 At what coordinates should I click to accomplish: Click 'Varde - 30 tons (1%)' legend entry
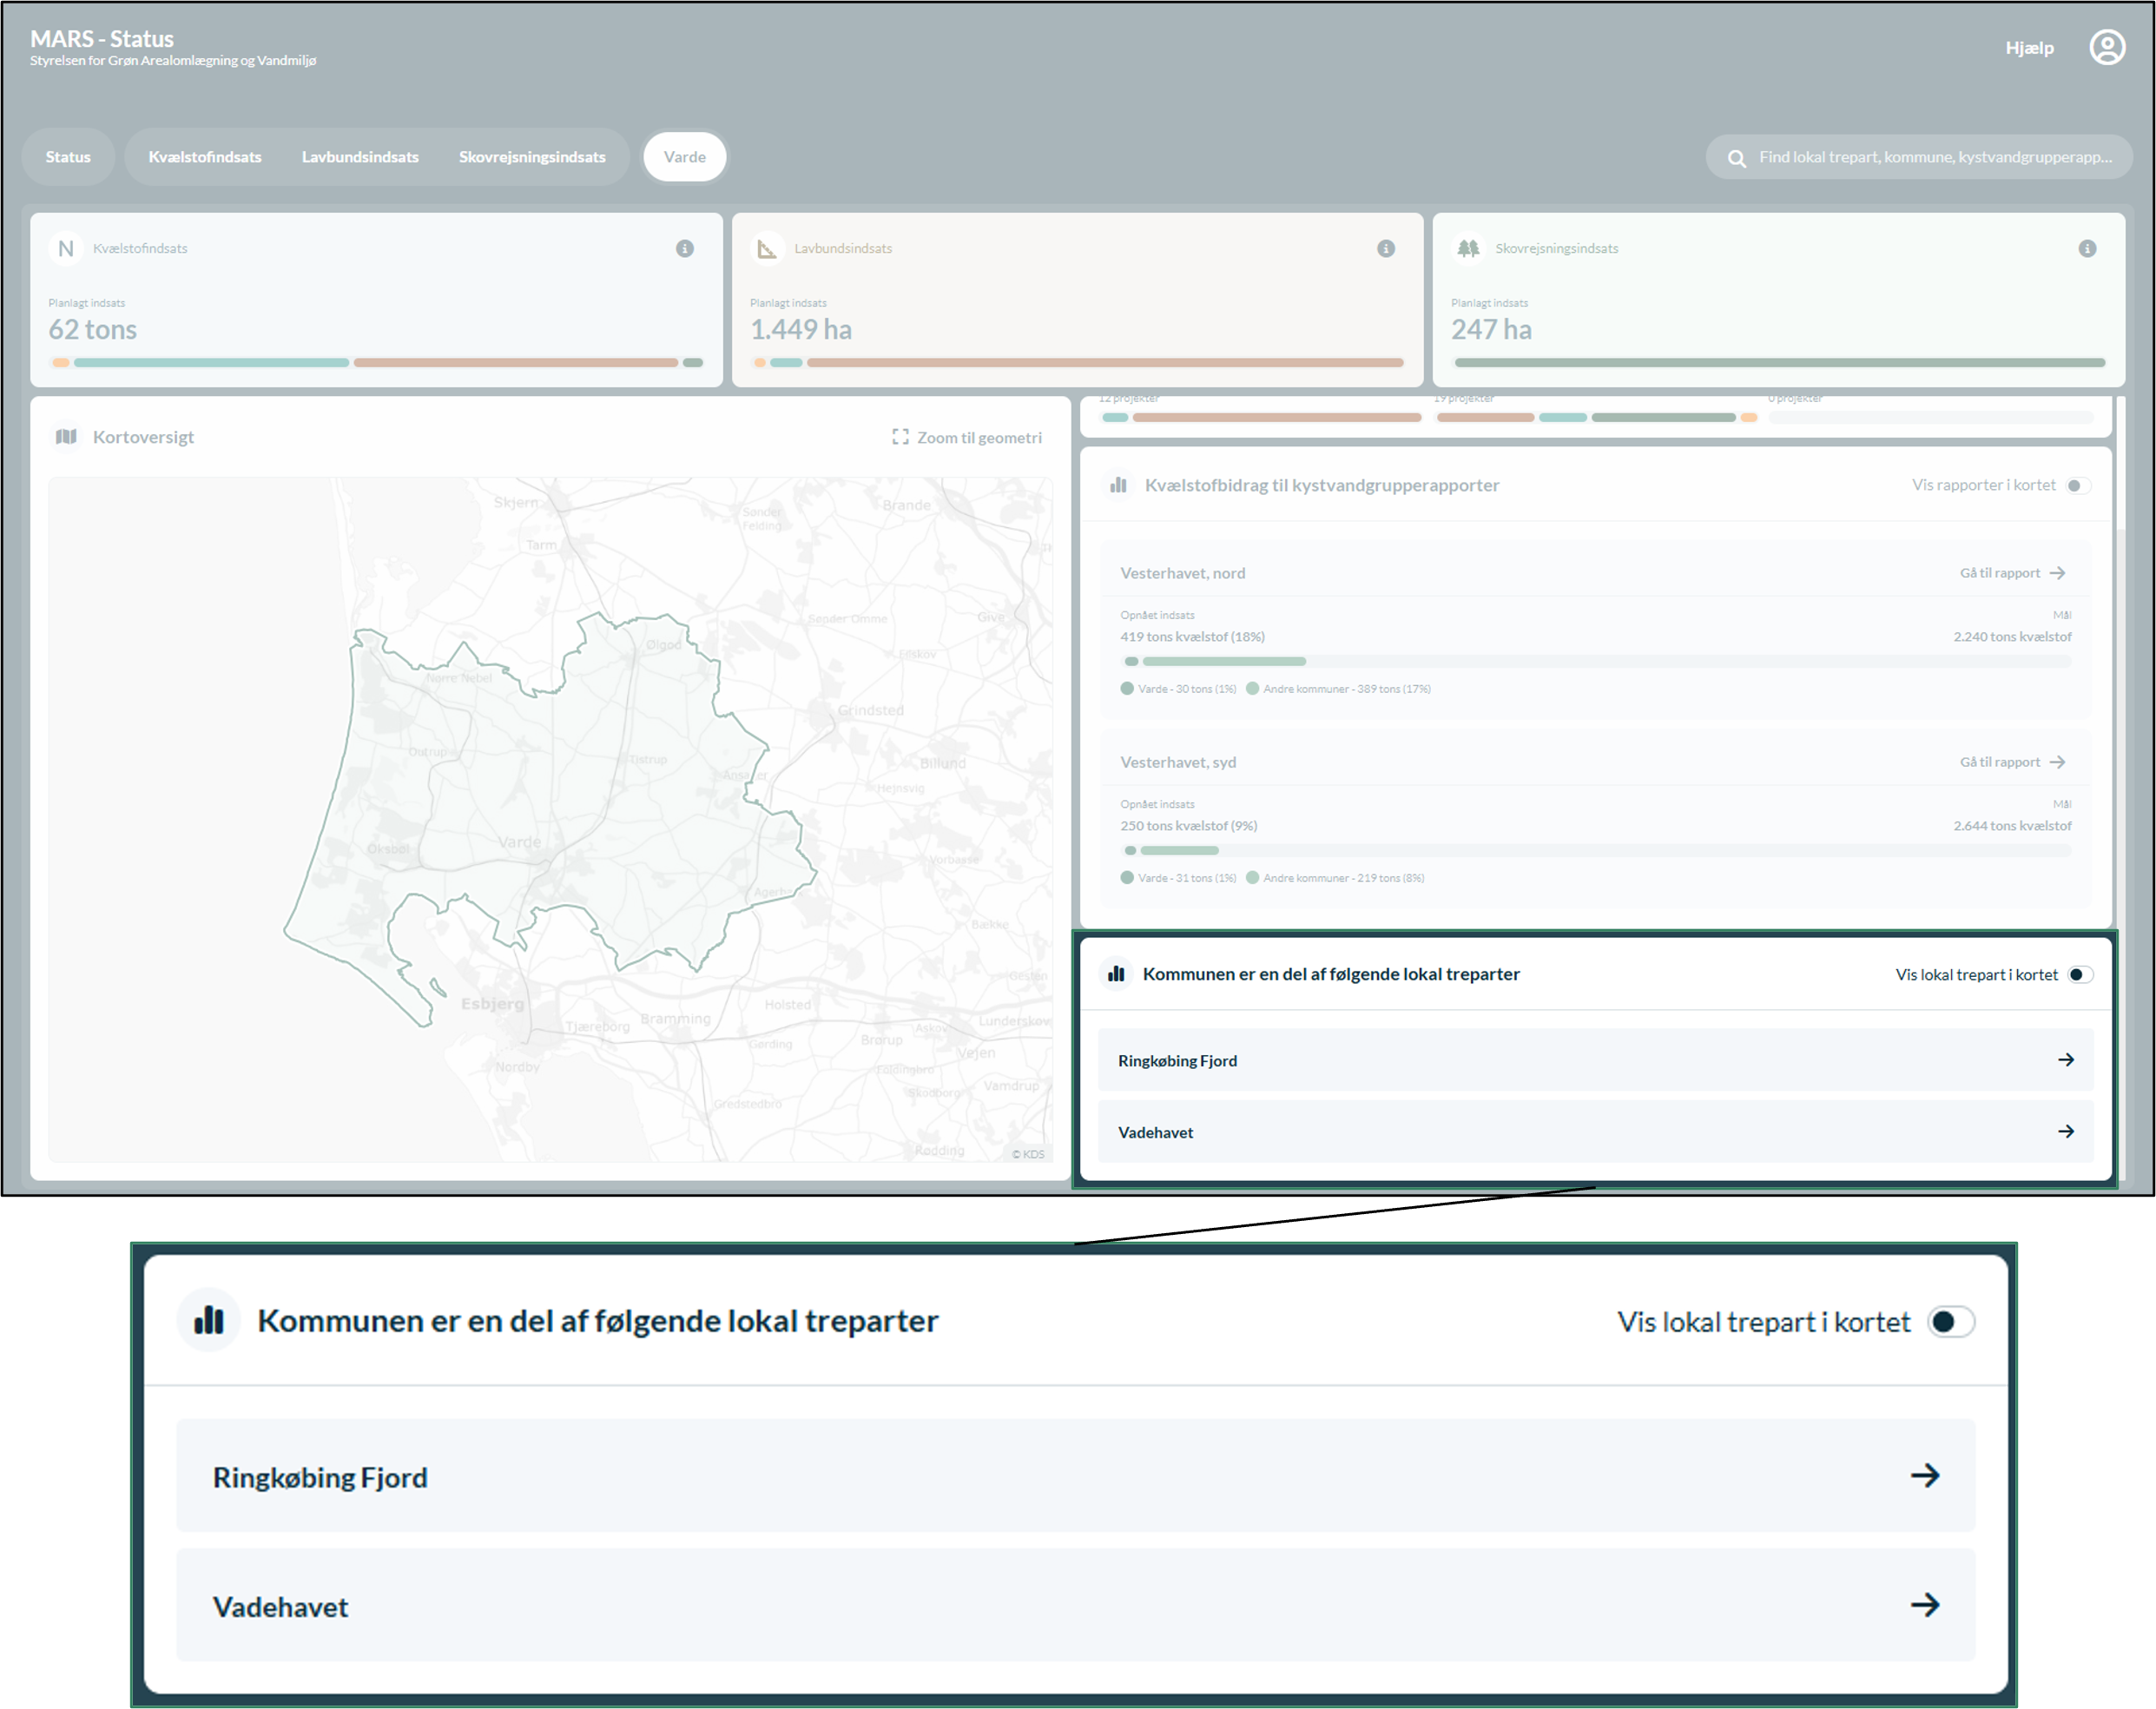[1179, 689]
